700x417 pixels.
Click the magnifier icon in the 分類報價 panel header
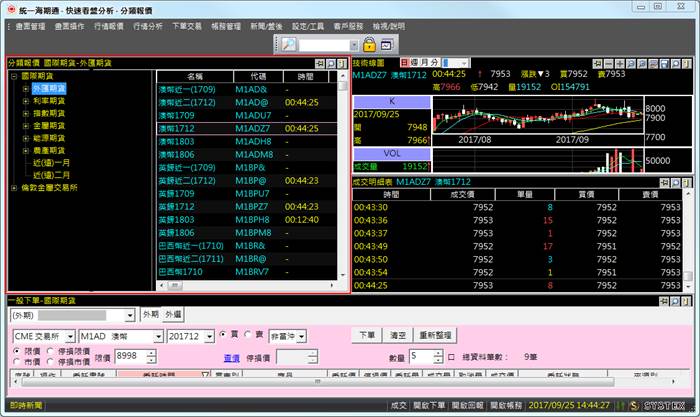[331, 64]
